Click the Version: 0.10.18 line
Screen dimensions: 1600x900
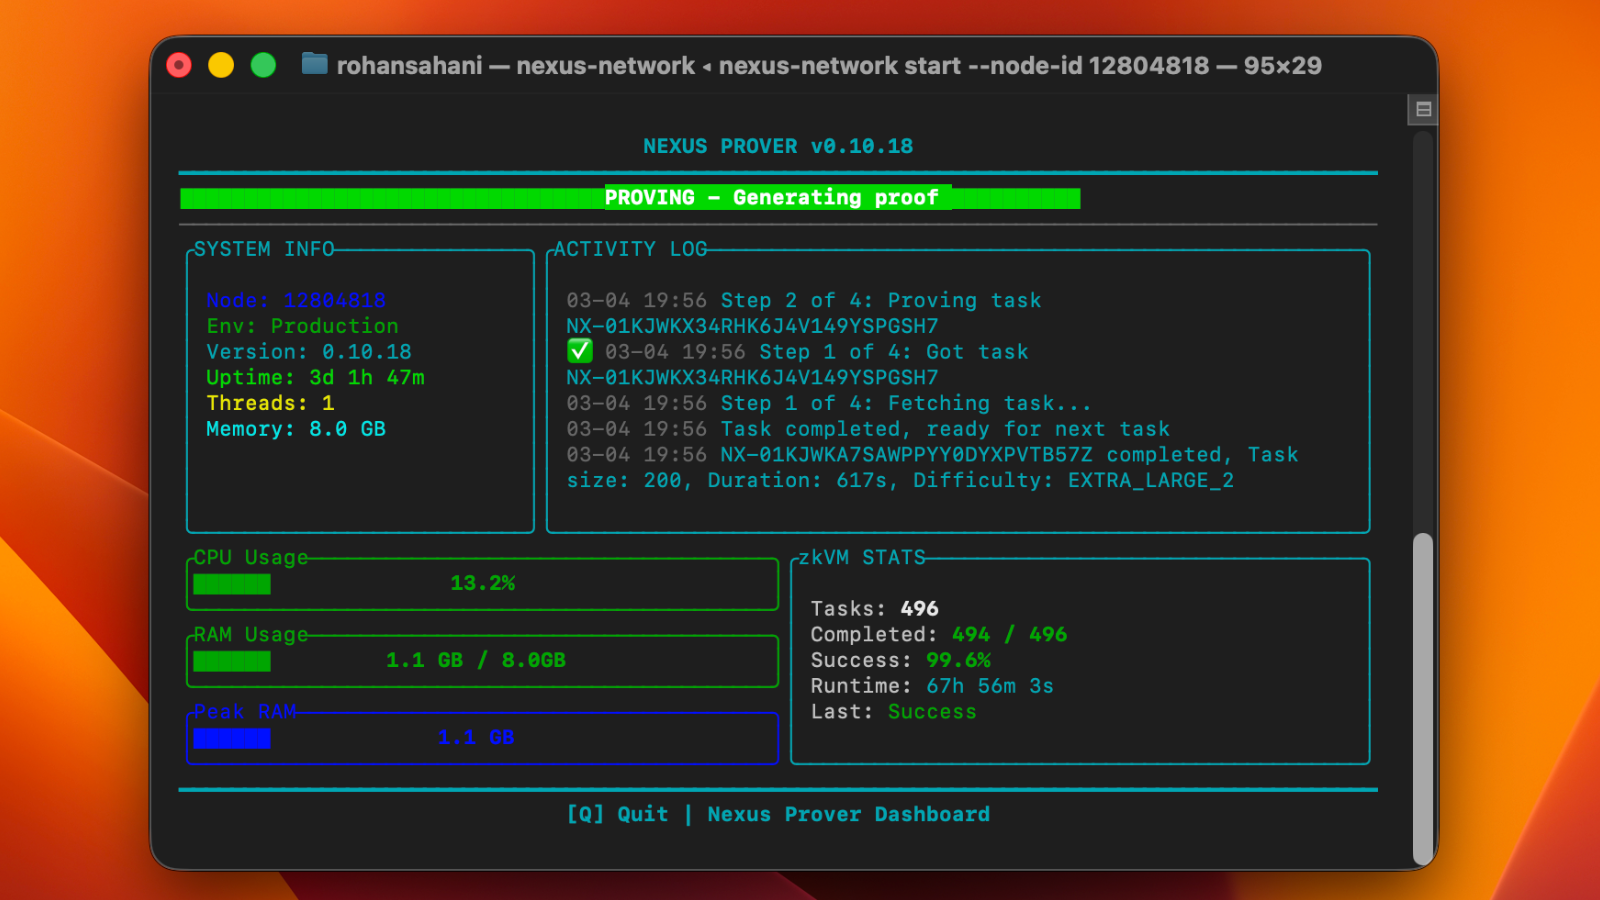[309, 352]
